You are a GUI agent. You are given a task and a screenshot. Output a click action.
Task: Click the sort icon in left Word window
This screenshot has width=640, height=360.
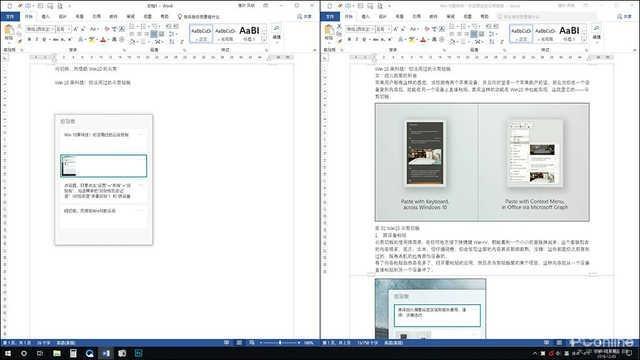(x=172, y=42)
